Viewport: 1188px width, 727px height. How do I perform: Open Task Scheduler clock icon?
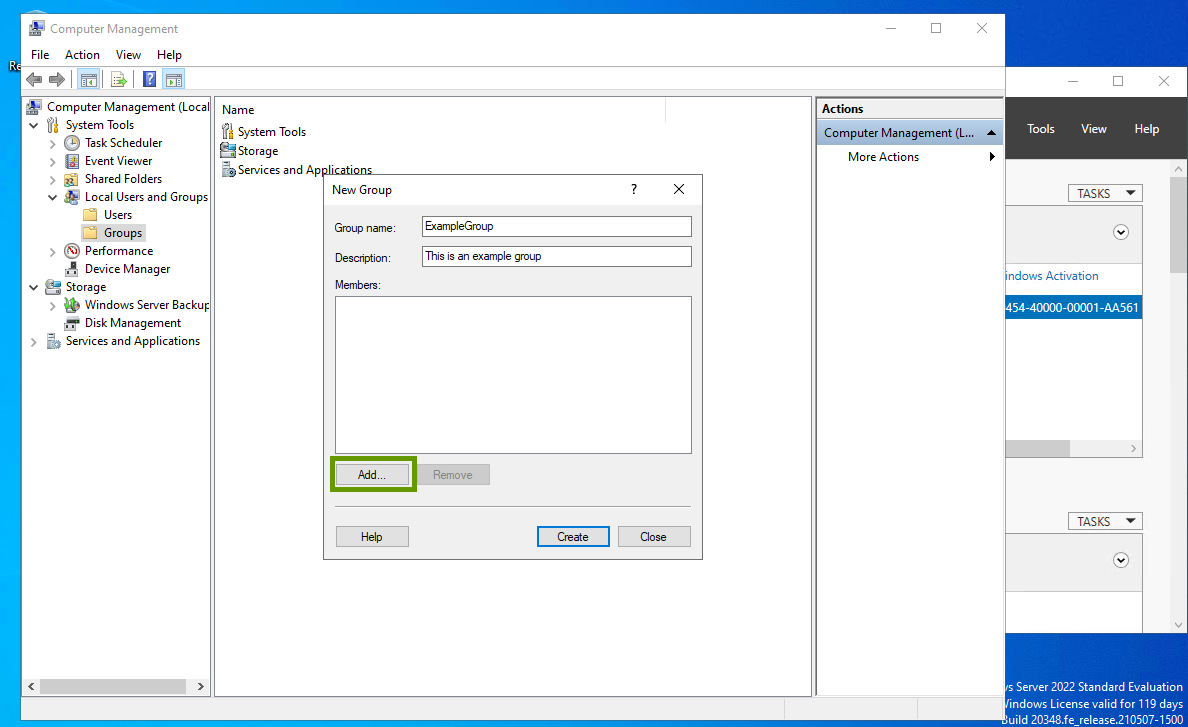click(72, 143)
